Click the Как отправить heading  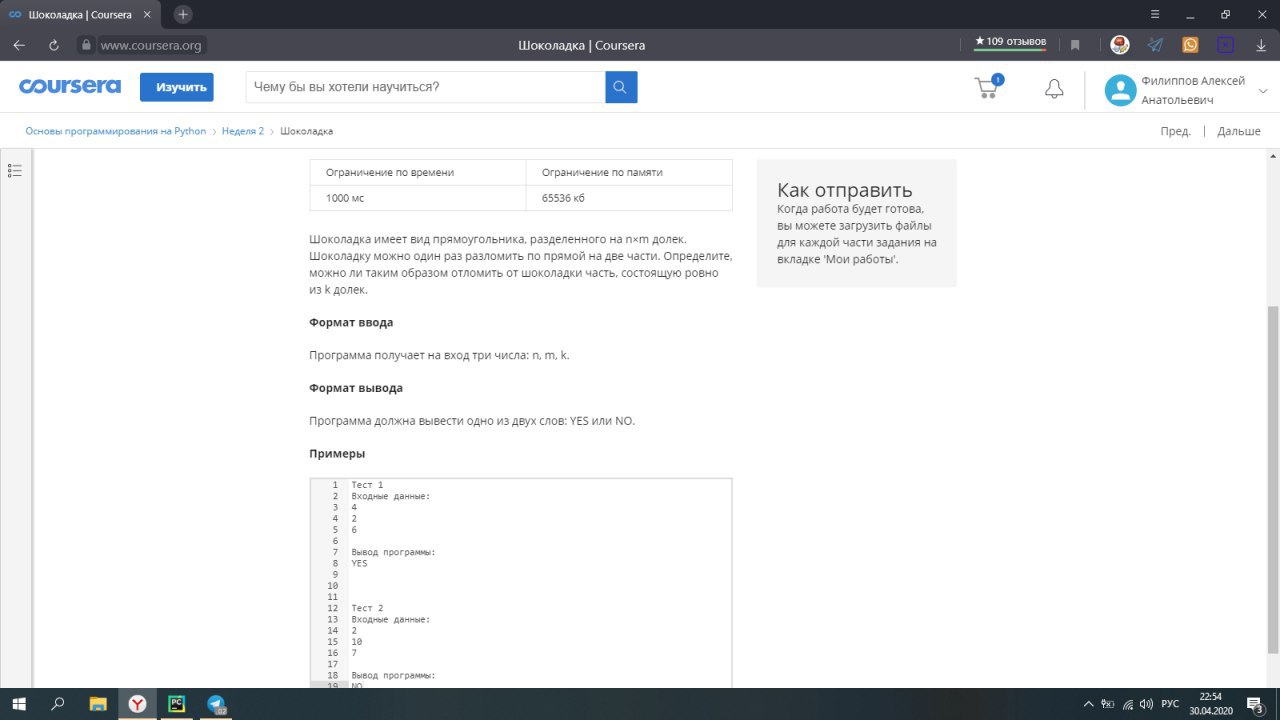(x=845, y=190)
